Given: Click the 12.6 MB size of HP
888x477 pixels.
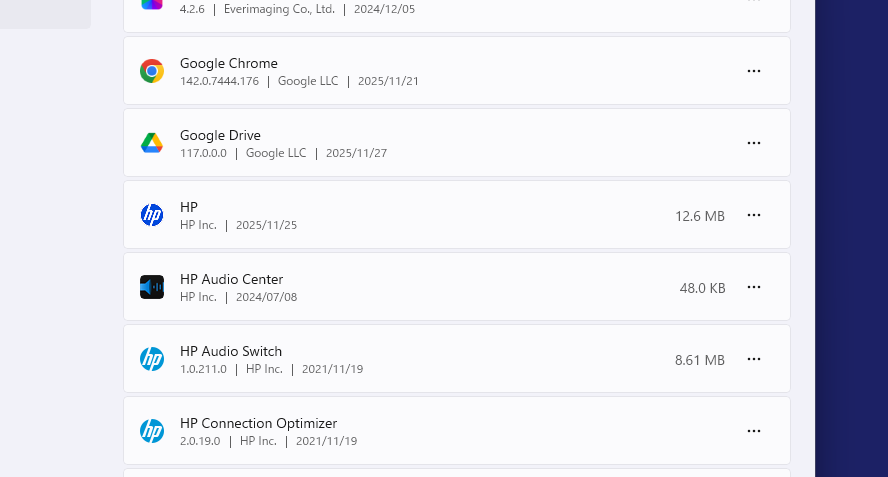Looking at the screenshot, I should click(x=700, y=216).
